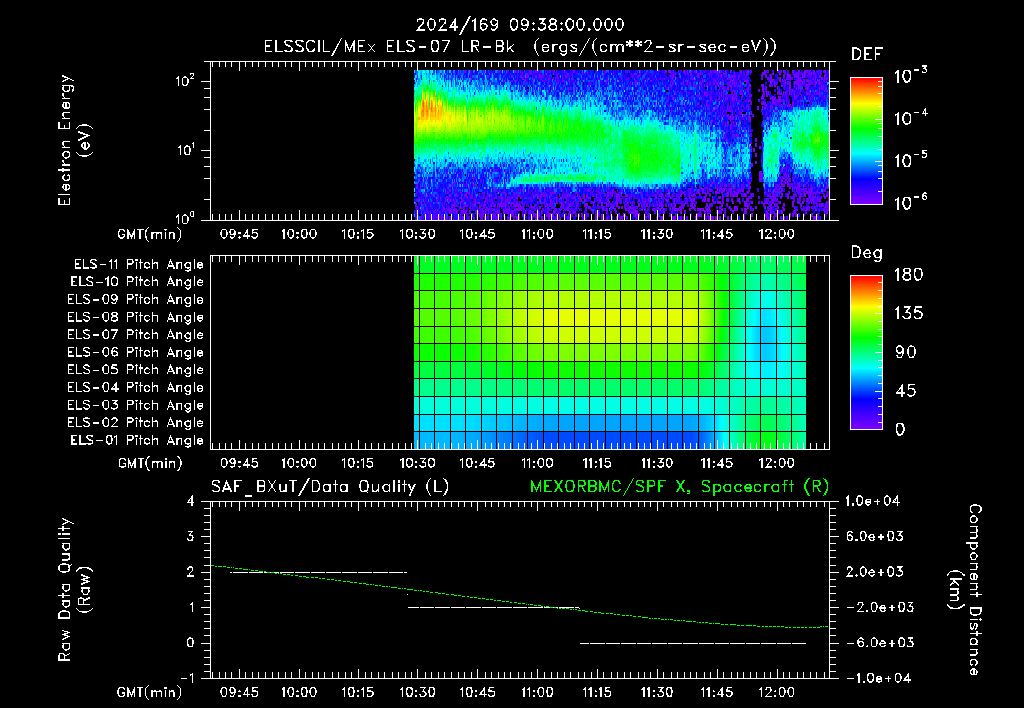Click the red-orange intensity peak in spectrogram
This screenshot has height=708, width=1024.
point(428,106)
